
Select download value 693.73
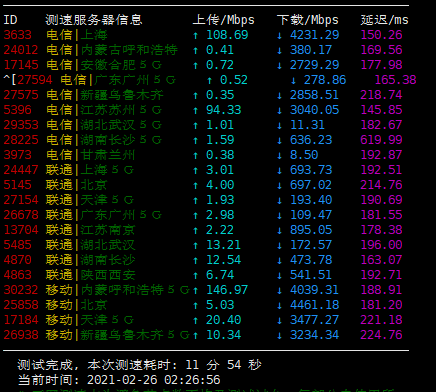pyautogui.click(x=311, y=170)
